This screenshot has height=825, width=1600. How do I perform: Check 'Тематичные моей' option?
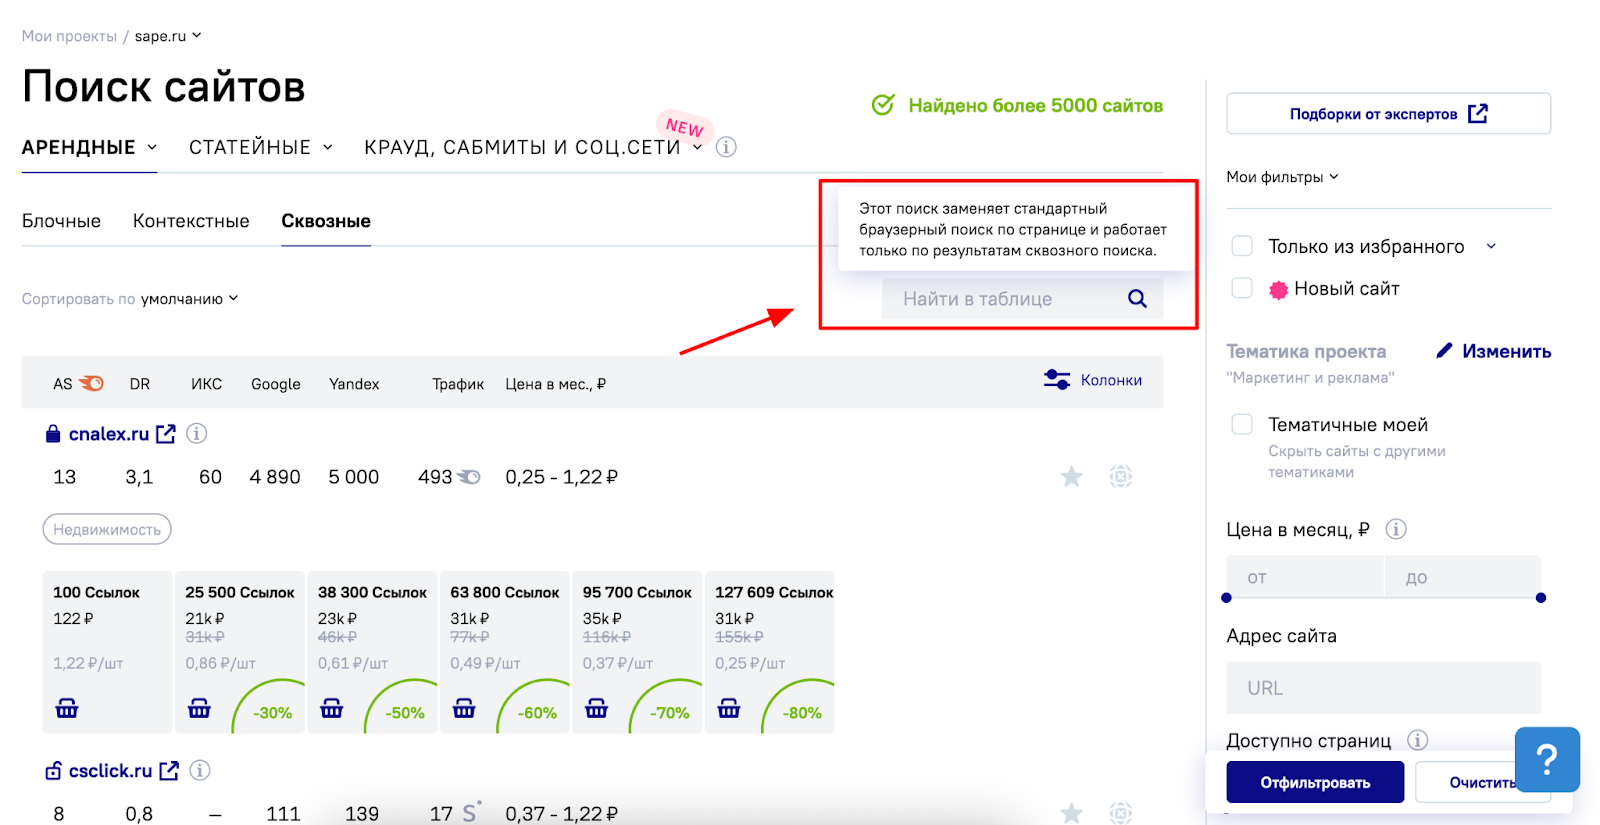point(1242,424)
